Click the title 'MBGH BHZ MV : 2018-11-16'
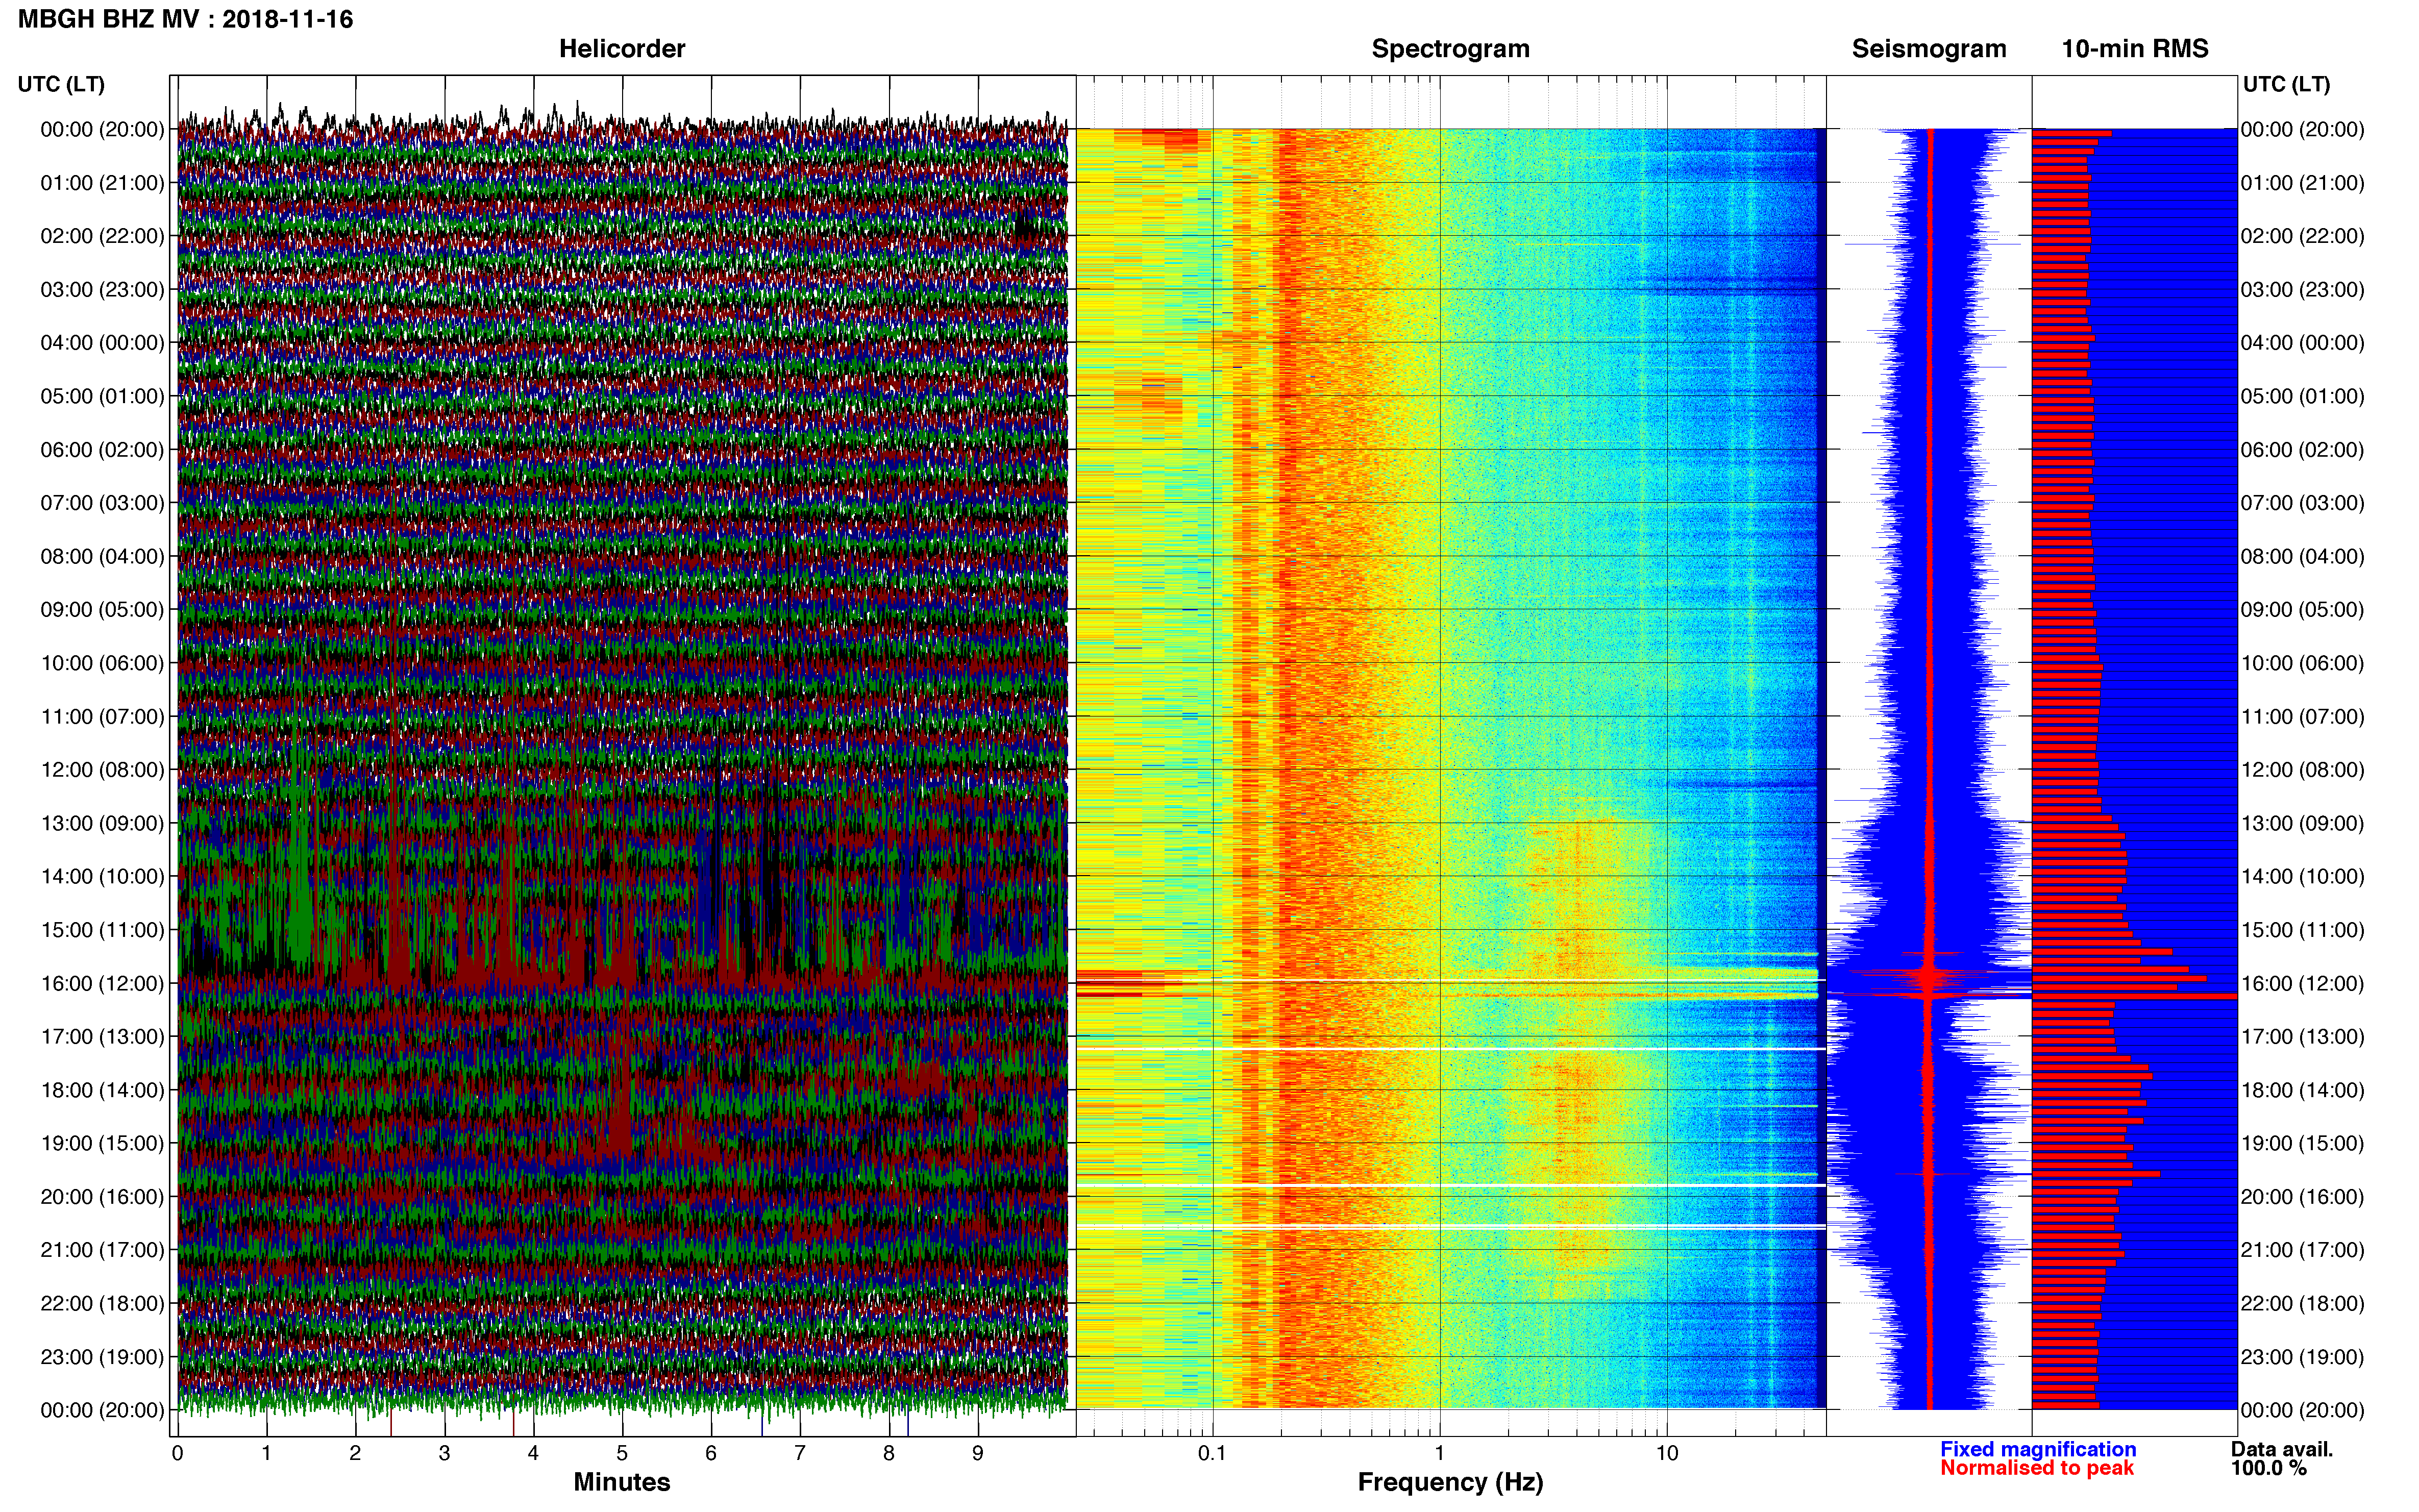 [185, 19]
